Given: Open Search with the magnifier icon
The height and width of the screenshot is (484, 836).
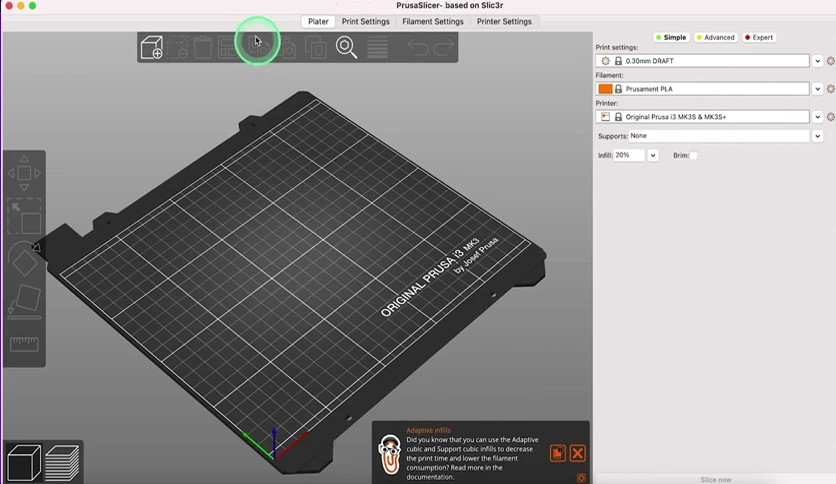Looking at the screenshot, I should click(x=346, y=47).
